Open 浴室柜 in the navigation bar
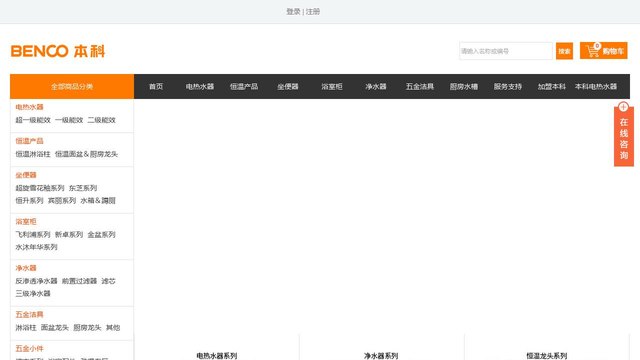Screen dimensions: 640x360 [x=332, y=87]
